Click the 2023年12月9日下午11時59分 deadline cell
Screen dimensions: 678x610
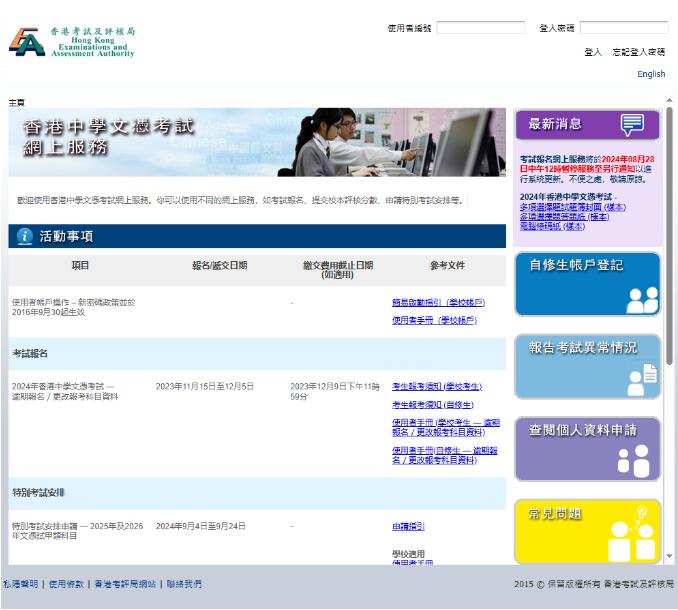335,391
